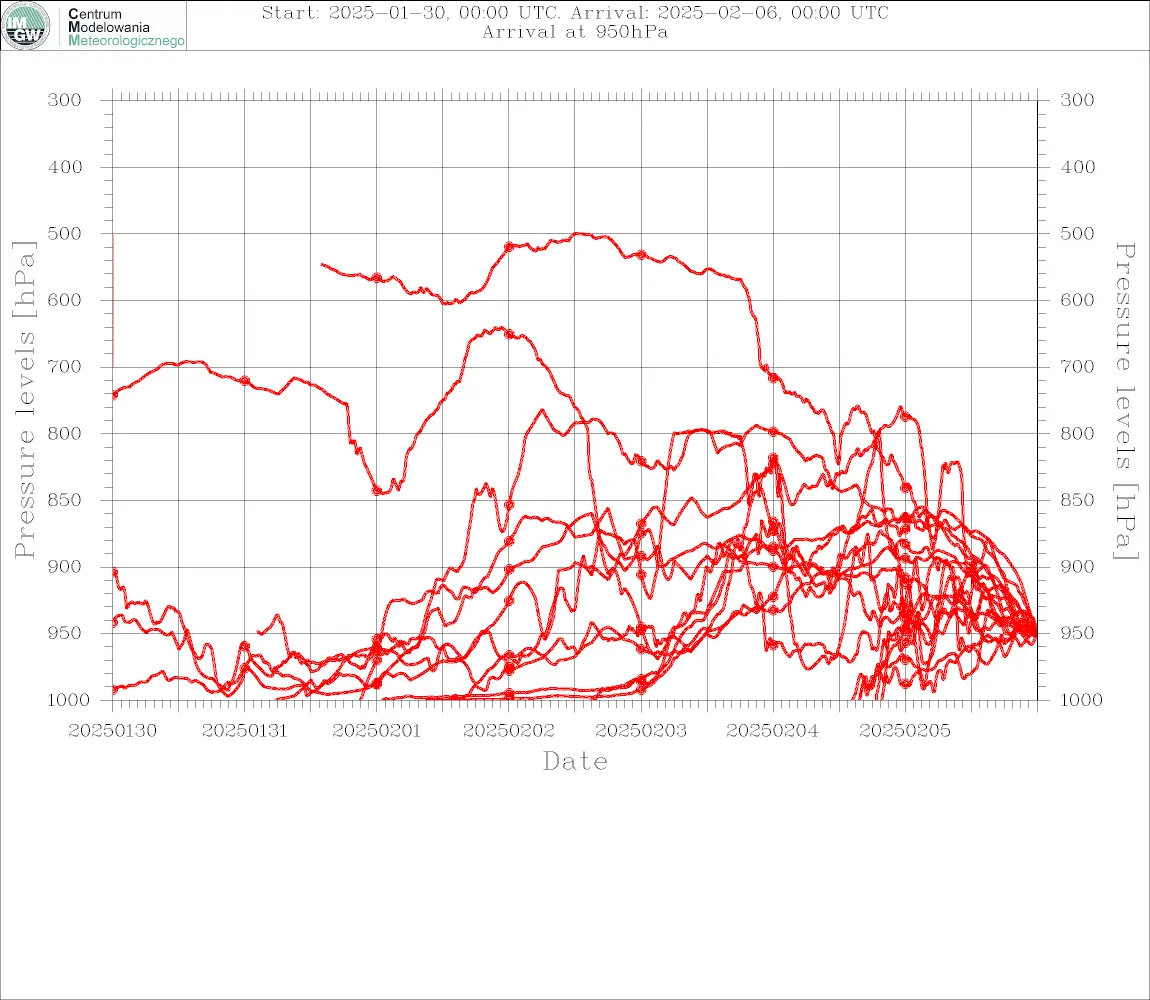The image size is (1150, 1000).
Task: Click the left axis 1000 pressure label
Action: click(x=68, y=700)
